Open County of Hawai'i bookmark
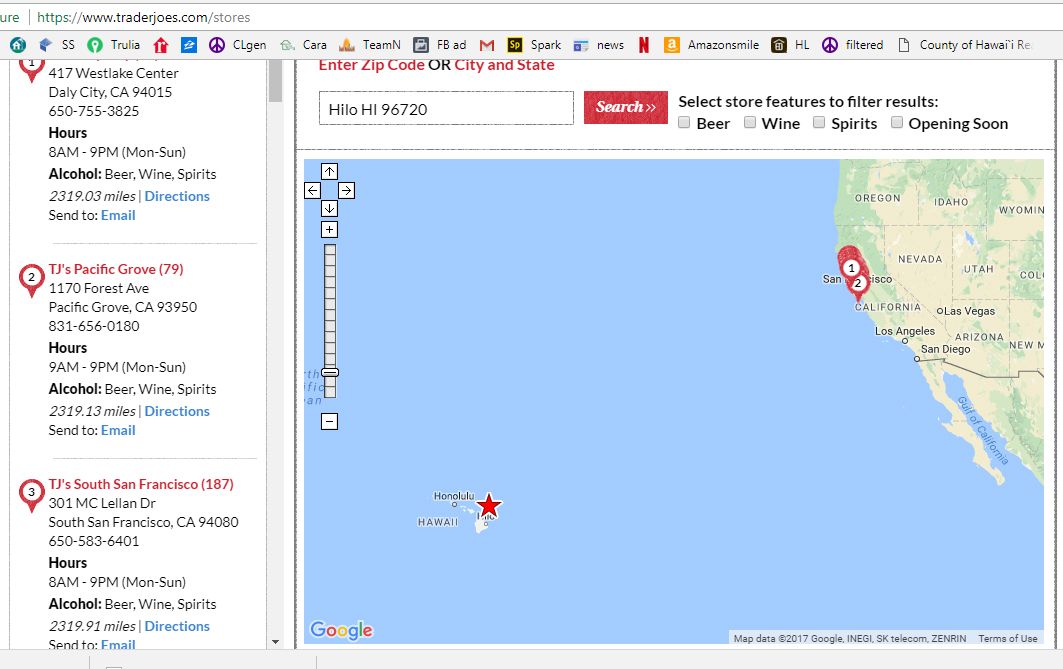The height and width of the screenshot is (669, 1063). (x=964, y=45)
